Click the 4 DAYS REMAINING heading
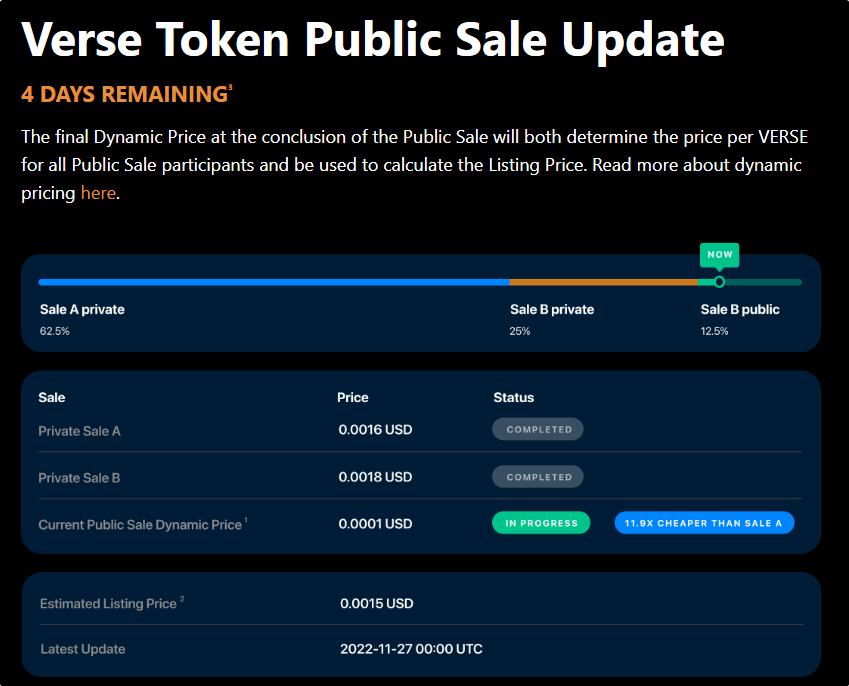Image resolution: width=849 pixels, height=686 pixels. pos(124,94)
